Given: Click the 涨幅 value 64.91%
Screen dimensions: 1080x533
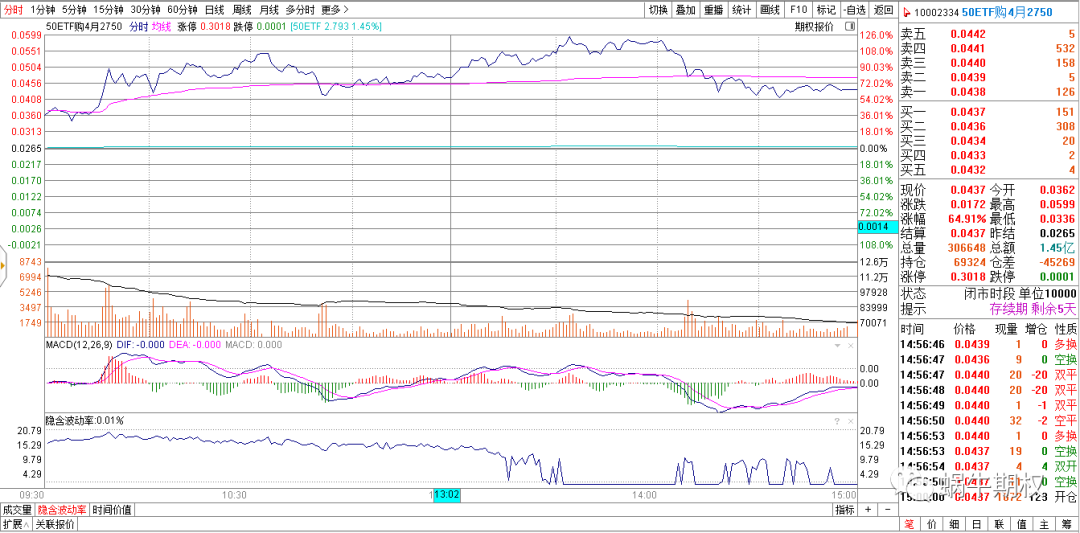Looking at the screenshot, I should point(966,218).
